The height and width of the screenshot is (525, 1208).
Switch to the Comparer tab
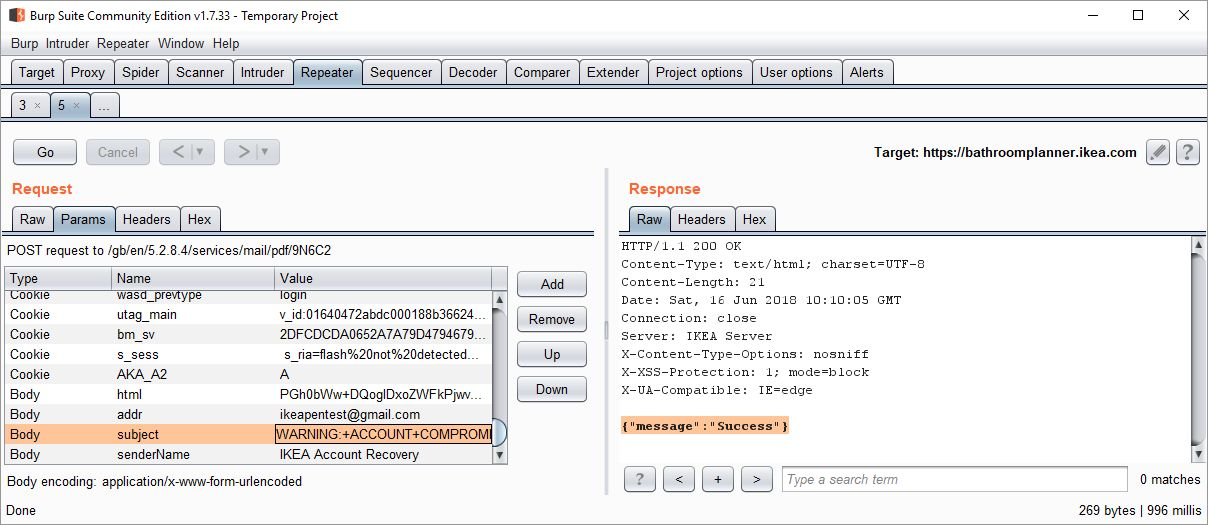click(542, 72)
